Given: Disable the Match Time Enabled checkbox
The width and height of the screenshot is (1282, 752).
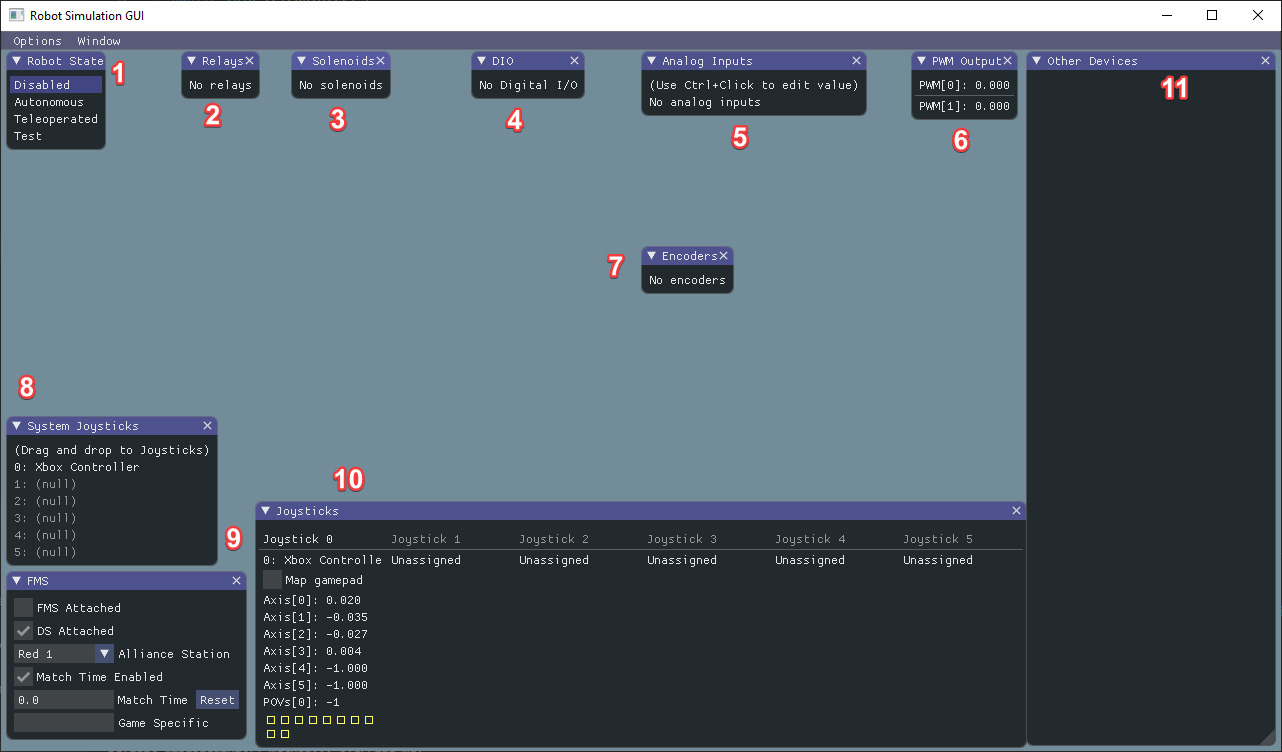Looking at the screenshot, I should click(22, 676).
